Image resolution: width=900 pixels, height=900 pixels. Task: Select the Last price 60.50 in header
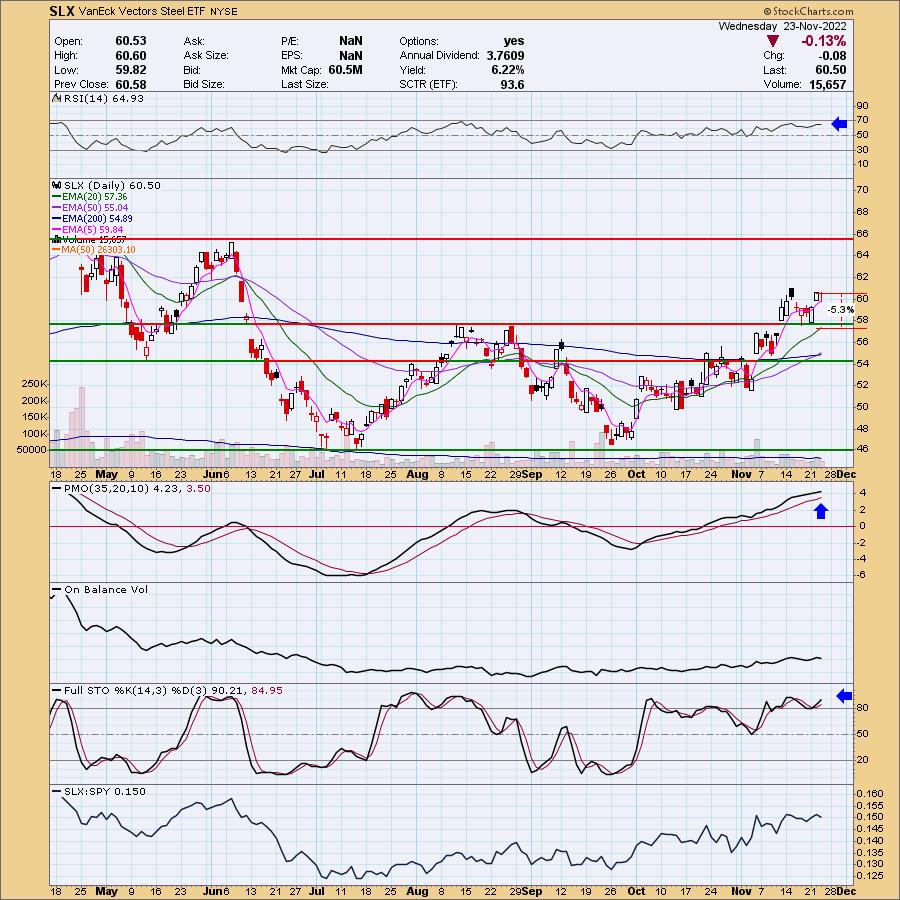830,70
